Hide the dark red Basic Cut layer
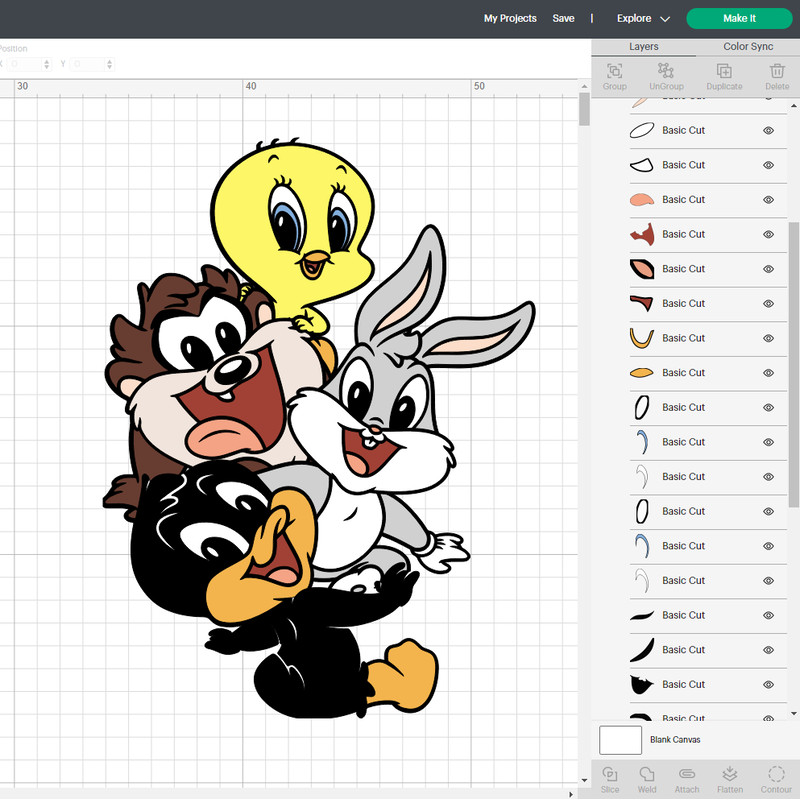Screen dimensions: 800x800 click(768, 234)
